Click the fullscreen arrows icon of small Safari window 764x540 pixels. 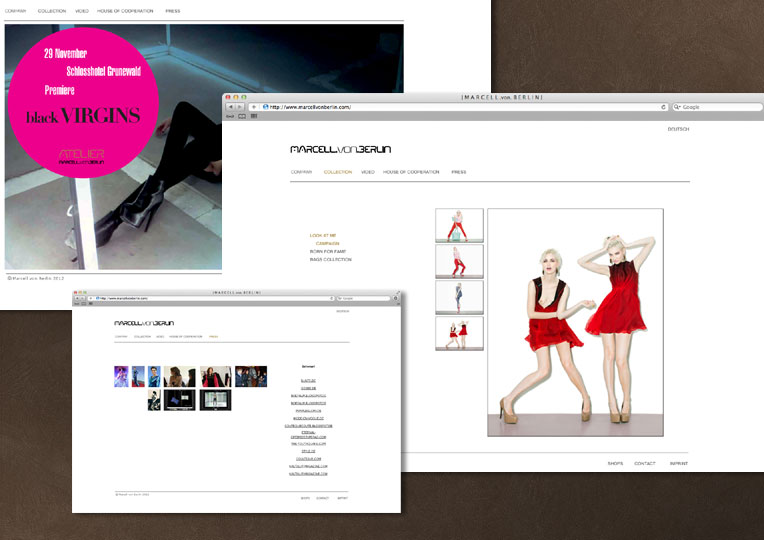[398, 292]
